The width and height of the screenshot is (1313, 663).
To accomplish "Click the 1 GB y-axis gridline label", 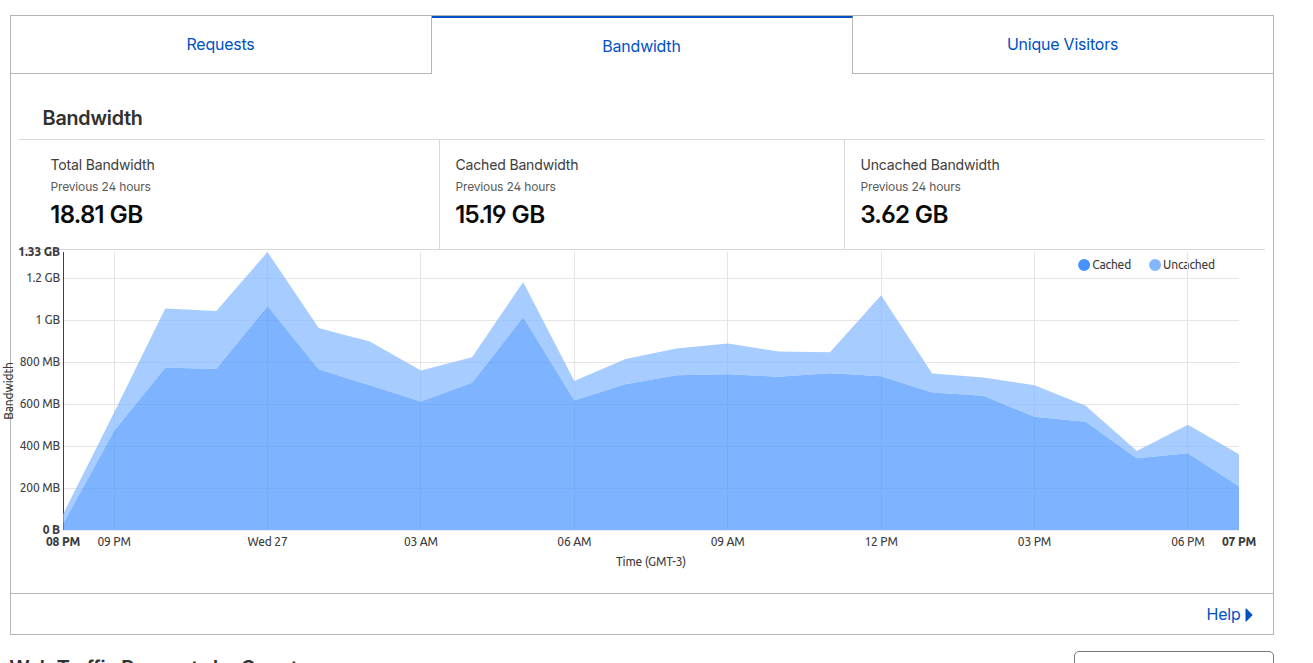I will click(x=48, y=320).
